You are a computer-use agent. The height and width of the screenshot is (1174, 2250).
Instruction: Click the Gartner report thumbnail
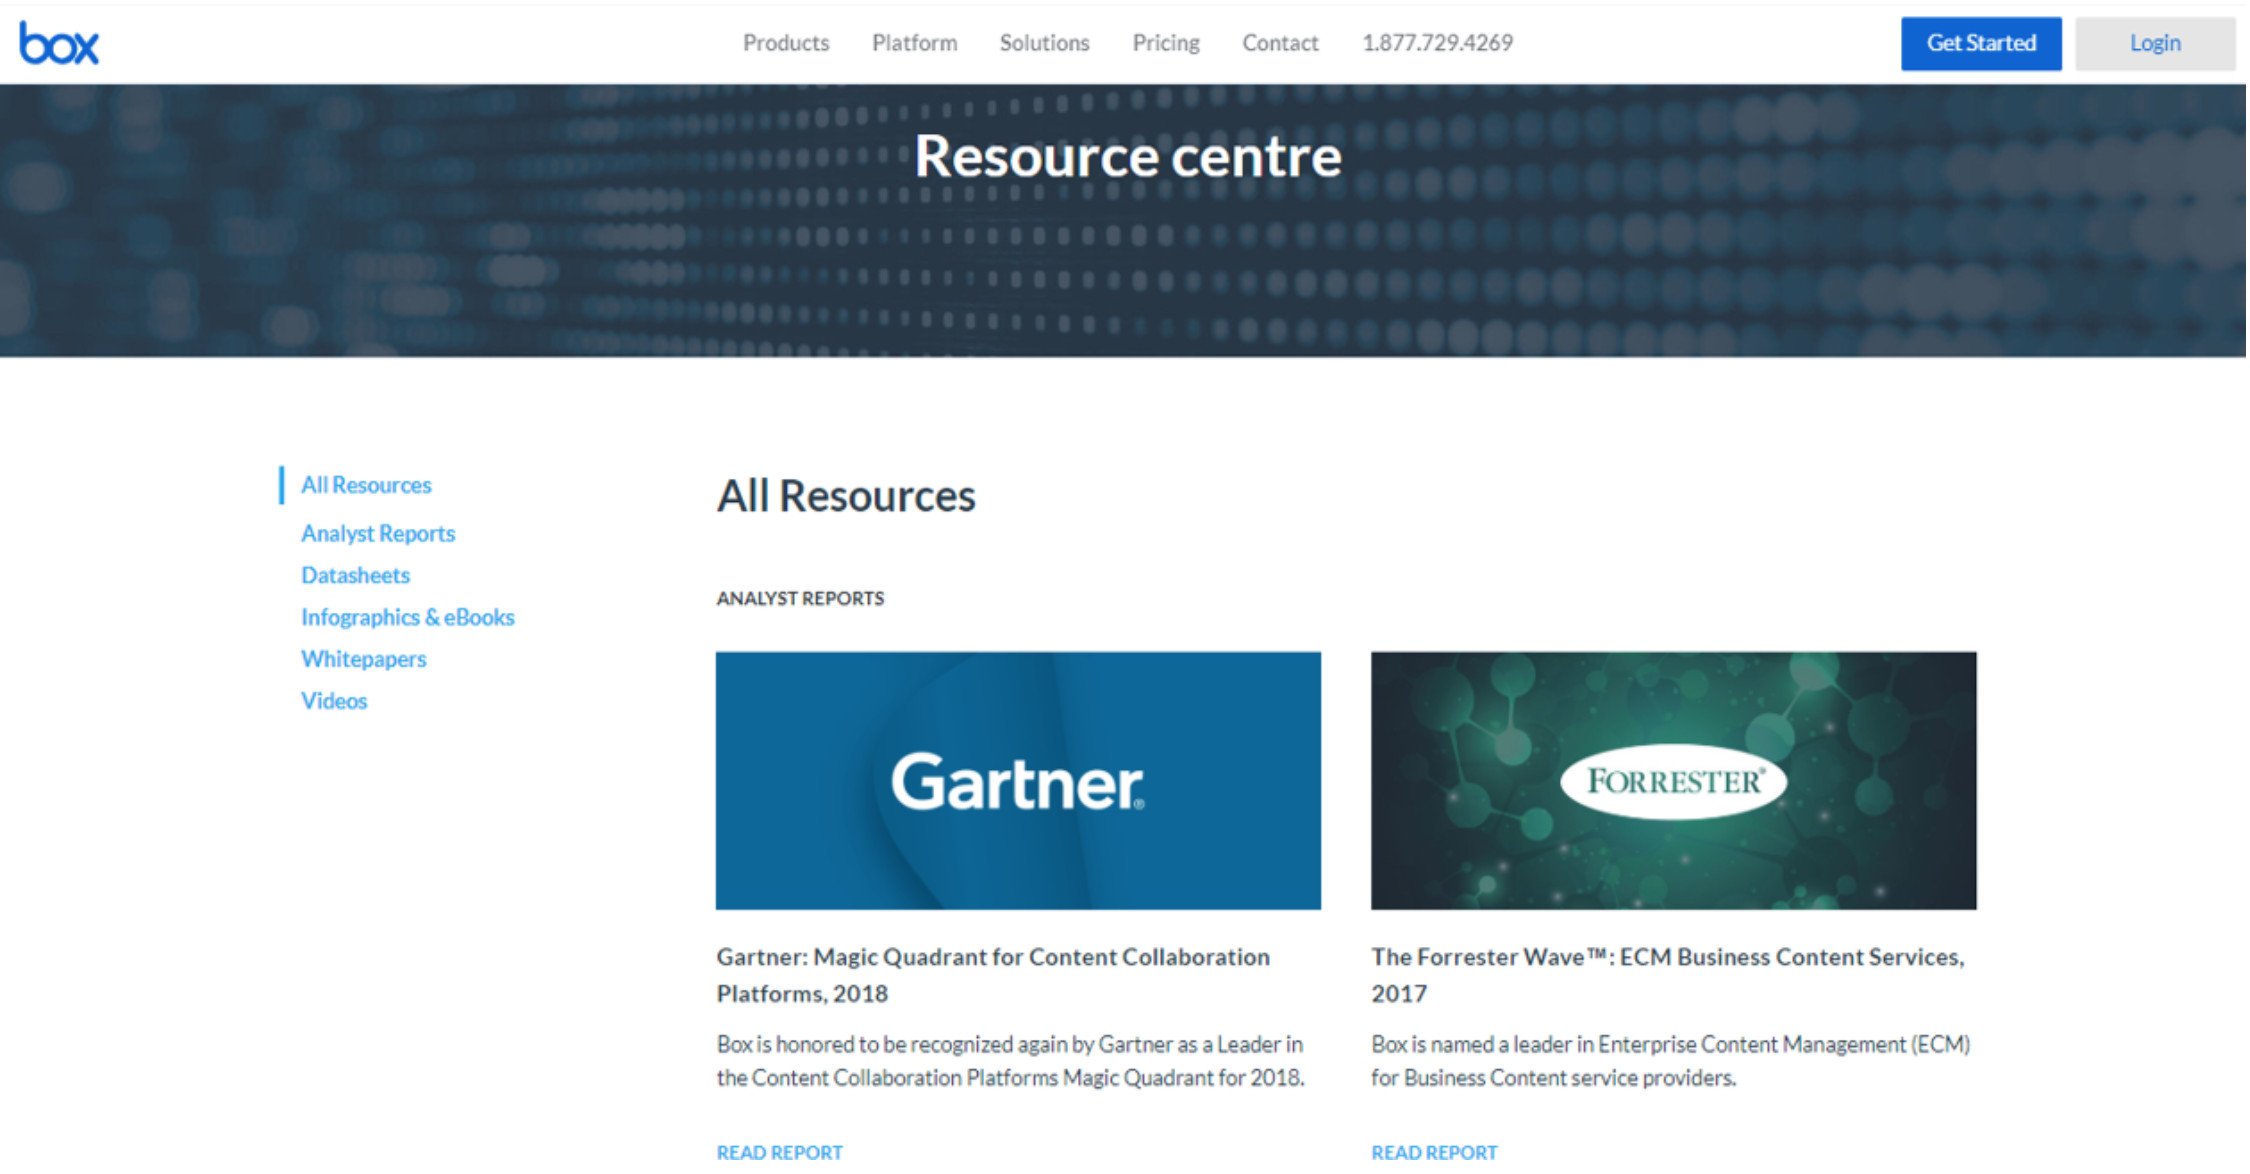tap(1018, 780)
